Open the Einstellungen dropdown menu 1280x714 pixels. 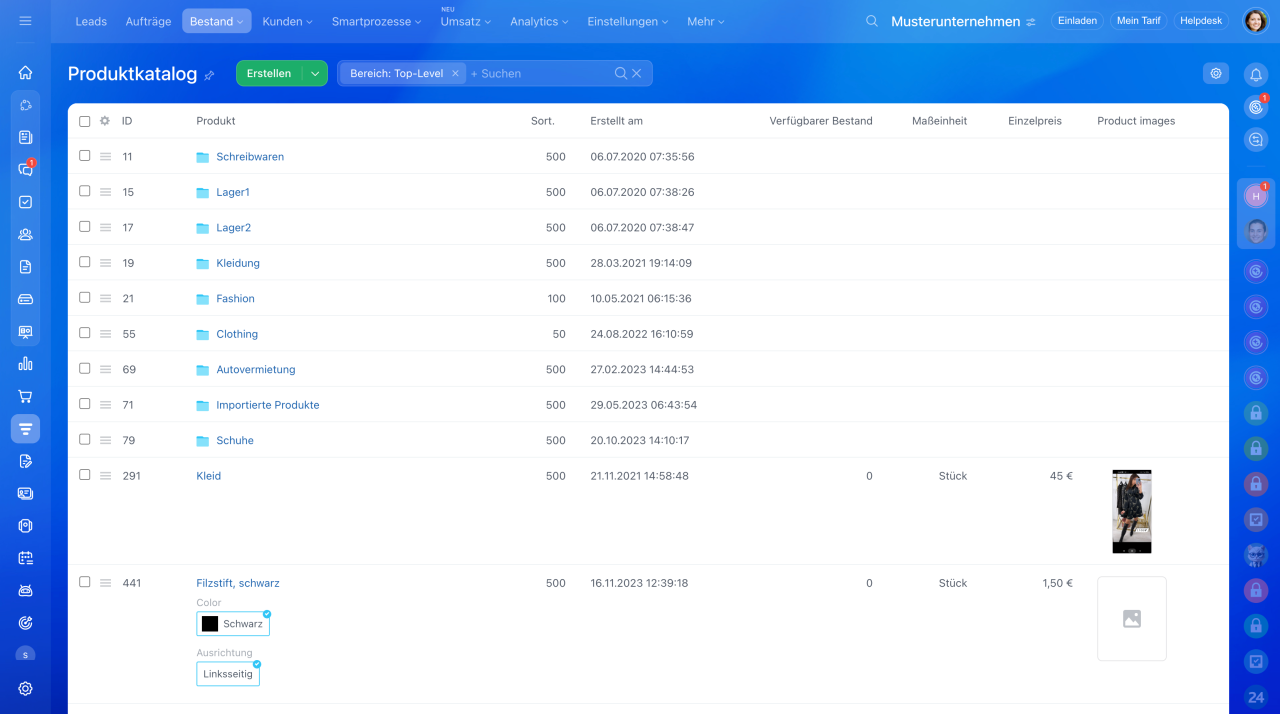pos(629,21)
